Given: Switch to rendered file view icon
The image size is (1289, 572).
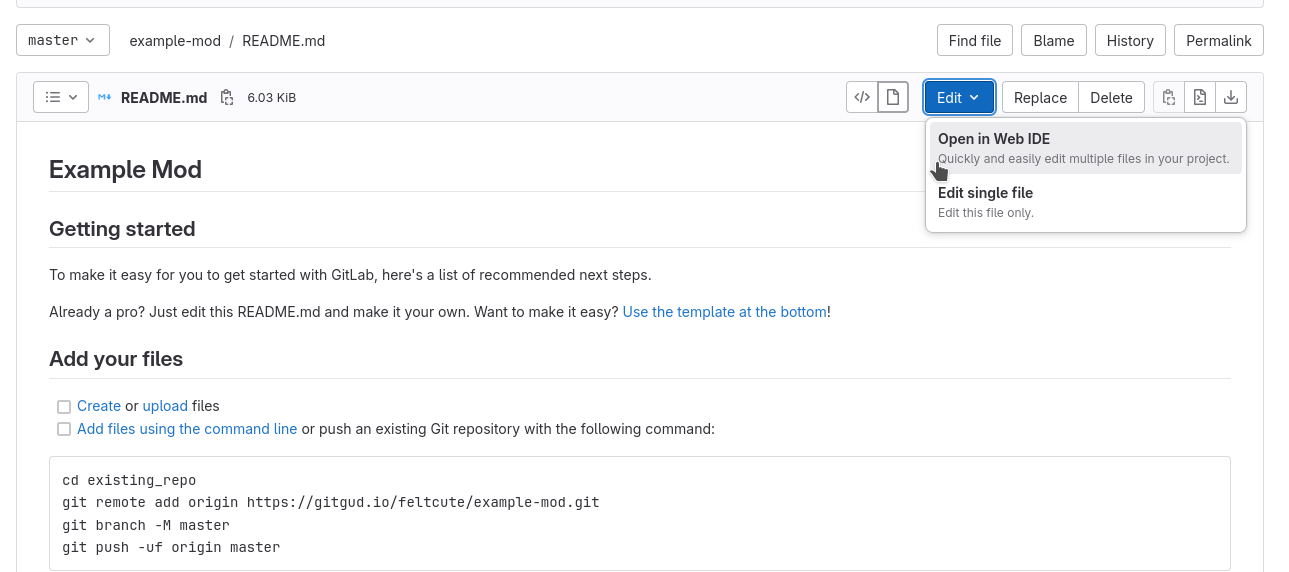Looking at the screenshot, I should click(892, 97).
